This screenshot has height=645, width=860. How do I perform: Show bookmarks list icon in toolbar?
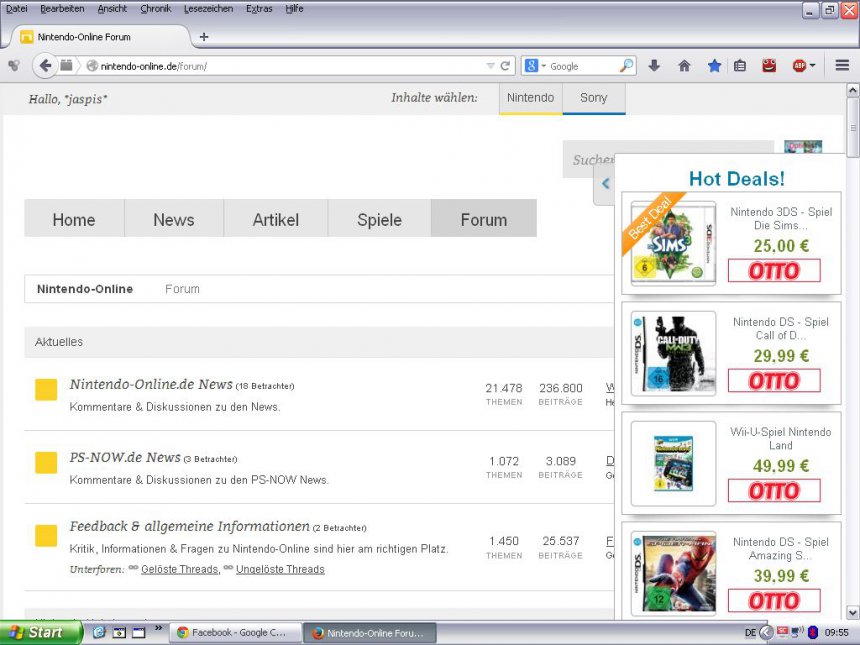(x=740, y=66)
